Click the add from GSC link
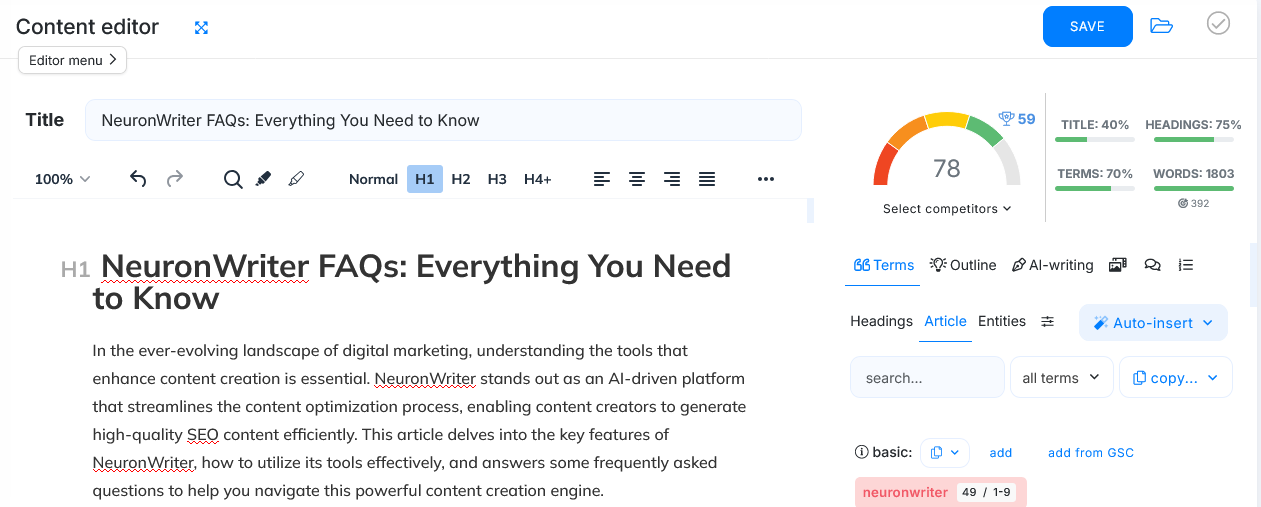 tap(1090, 453)
